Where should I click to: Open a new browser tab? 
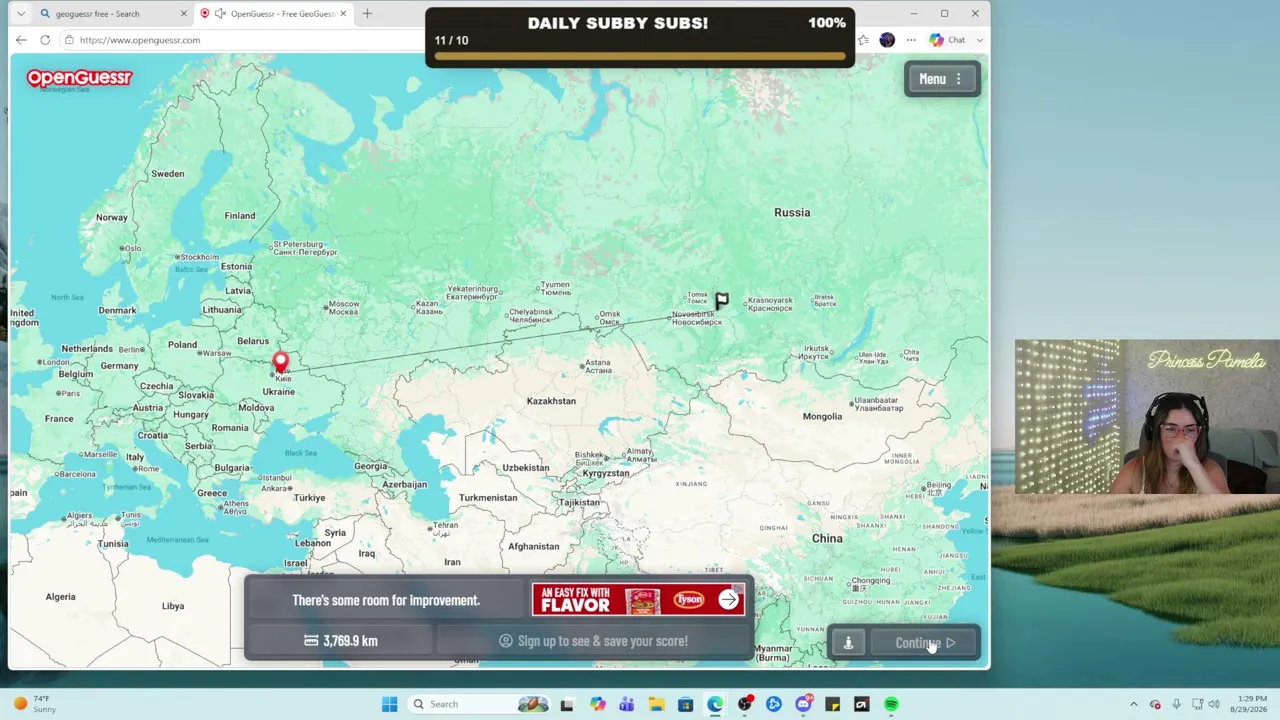[367, 14]
